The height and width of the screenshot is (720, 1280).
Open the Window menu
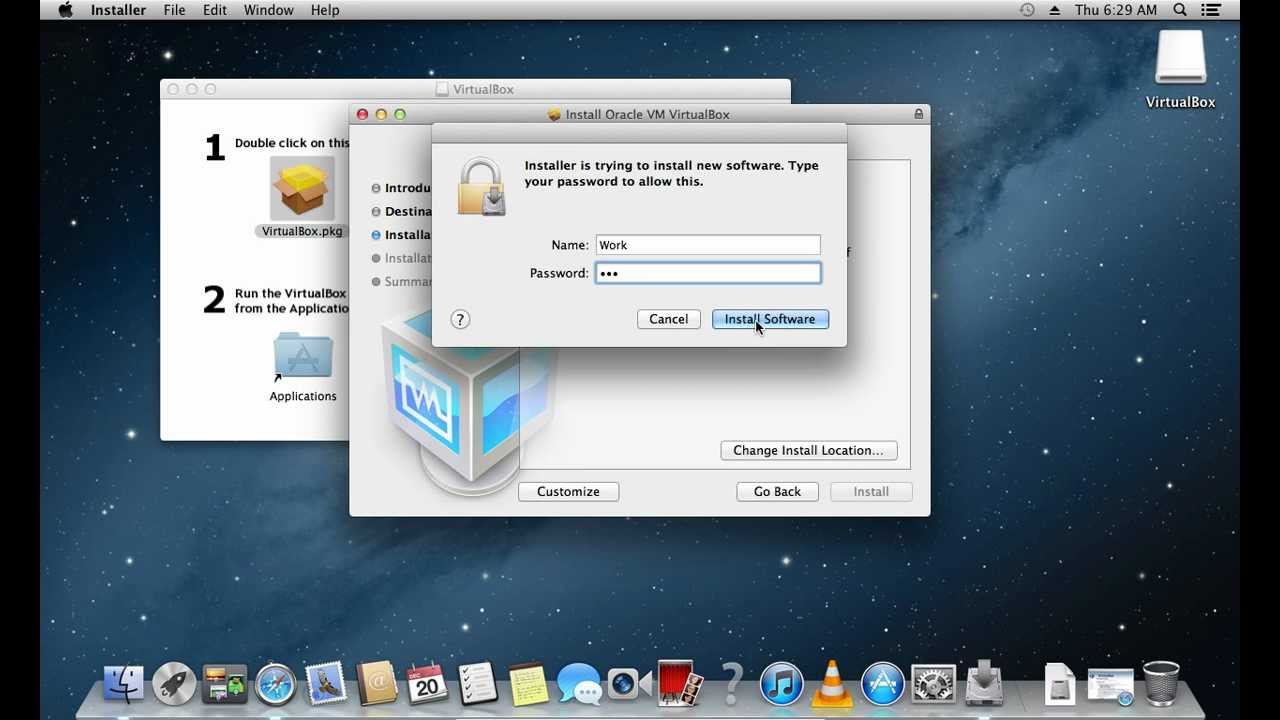point(268,10)
